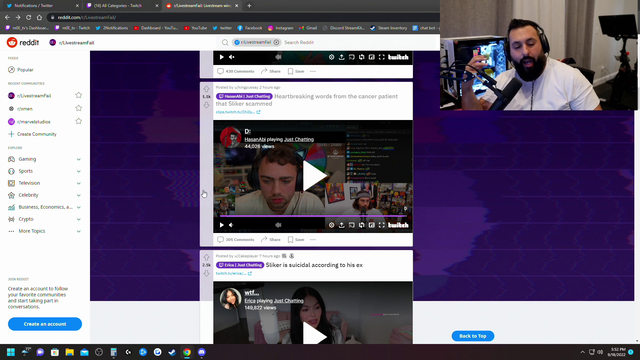Click Create Community plus icon
Screen dimensions: 640x360
11,134
